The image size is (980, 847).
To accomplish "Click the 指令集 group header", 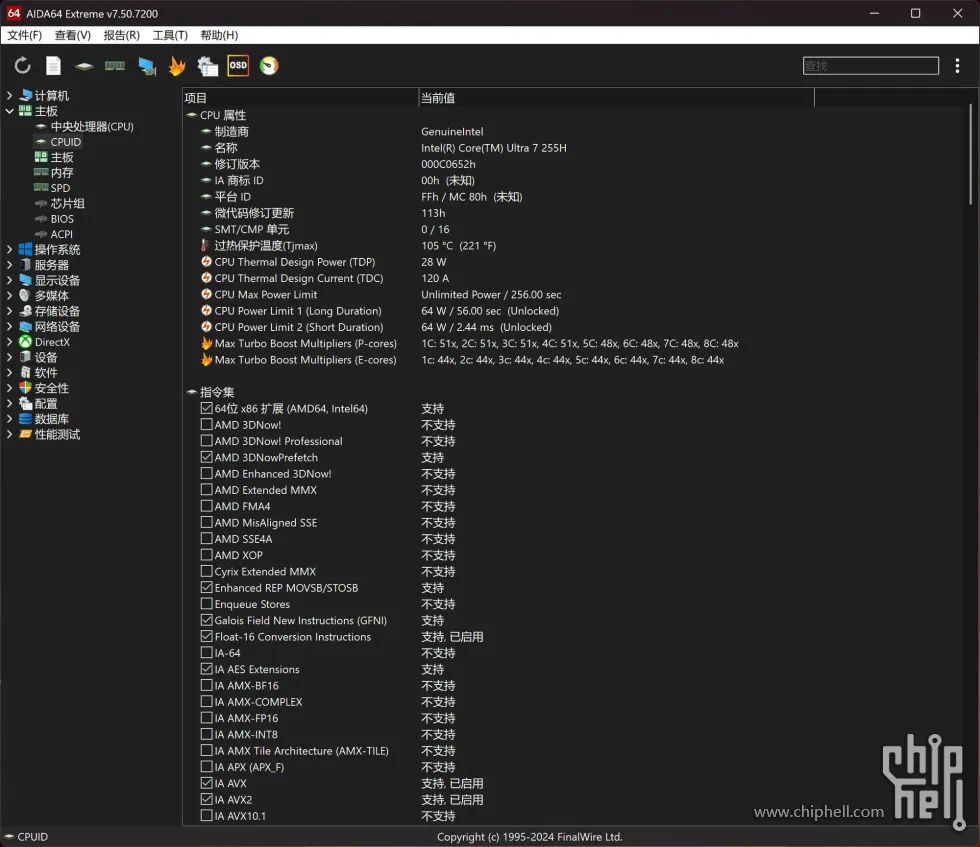I will [217, 392].
